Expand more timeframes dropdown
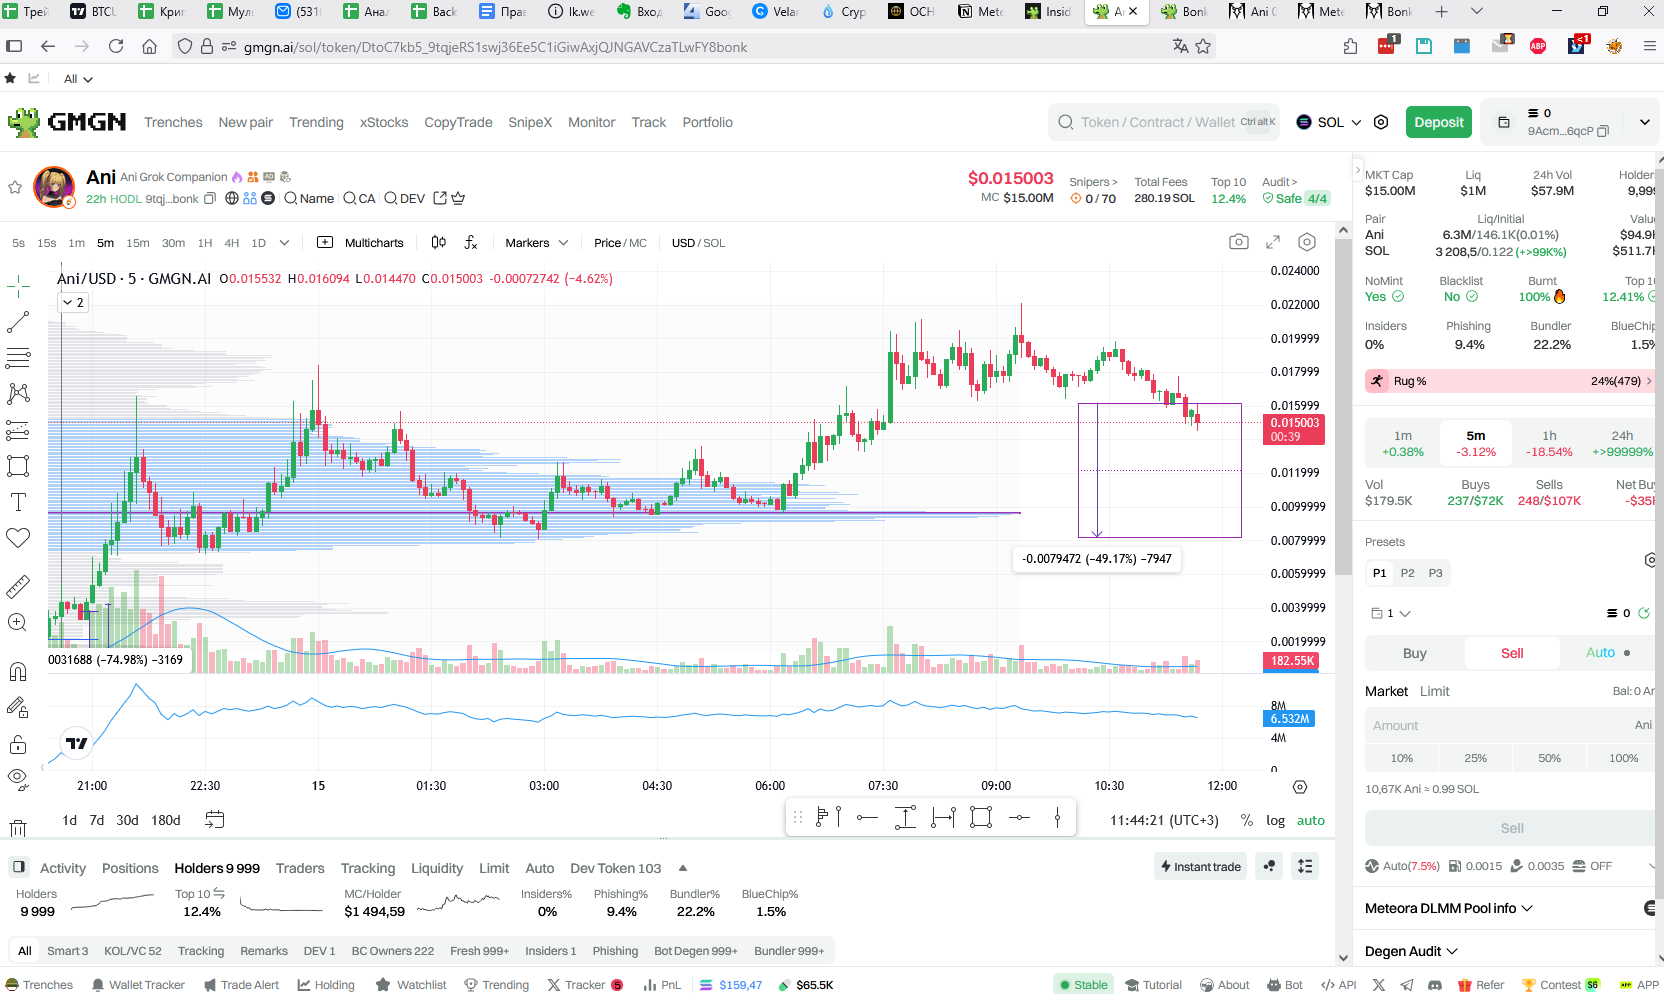Image resolution: width=1664 pixels, height=994 pixels. point(285,243)
